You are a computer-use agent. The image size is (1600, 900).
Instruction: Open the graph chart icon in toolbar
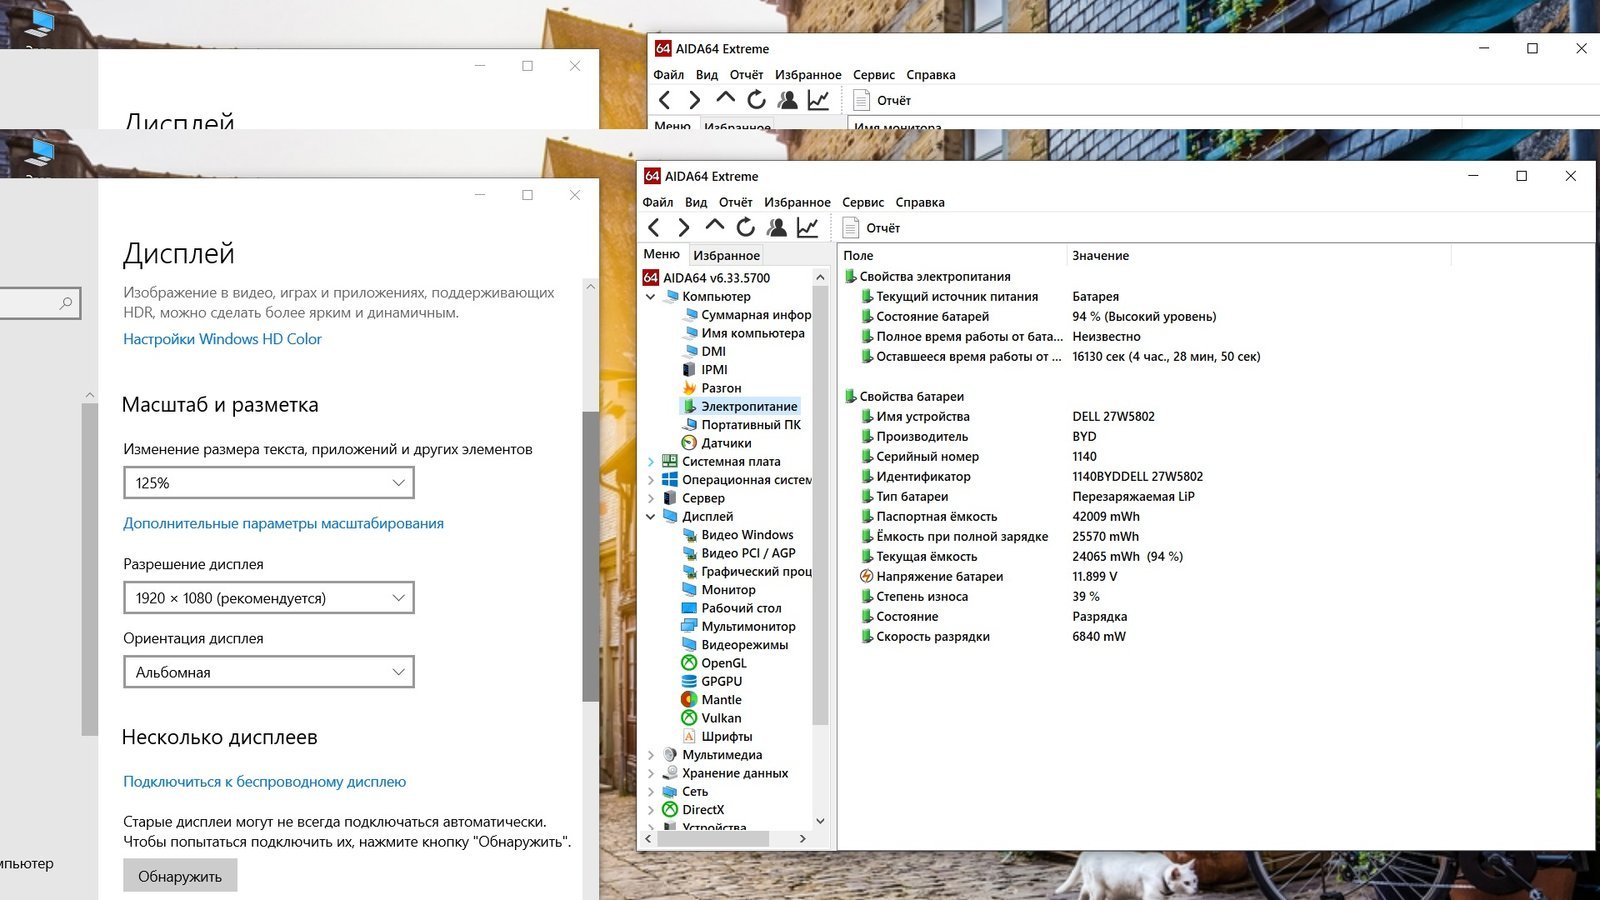807,228
